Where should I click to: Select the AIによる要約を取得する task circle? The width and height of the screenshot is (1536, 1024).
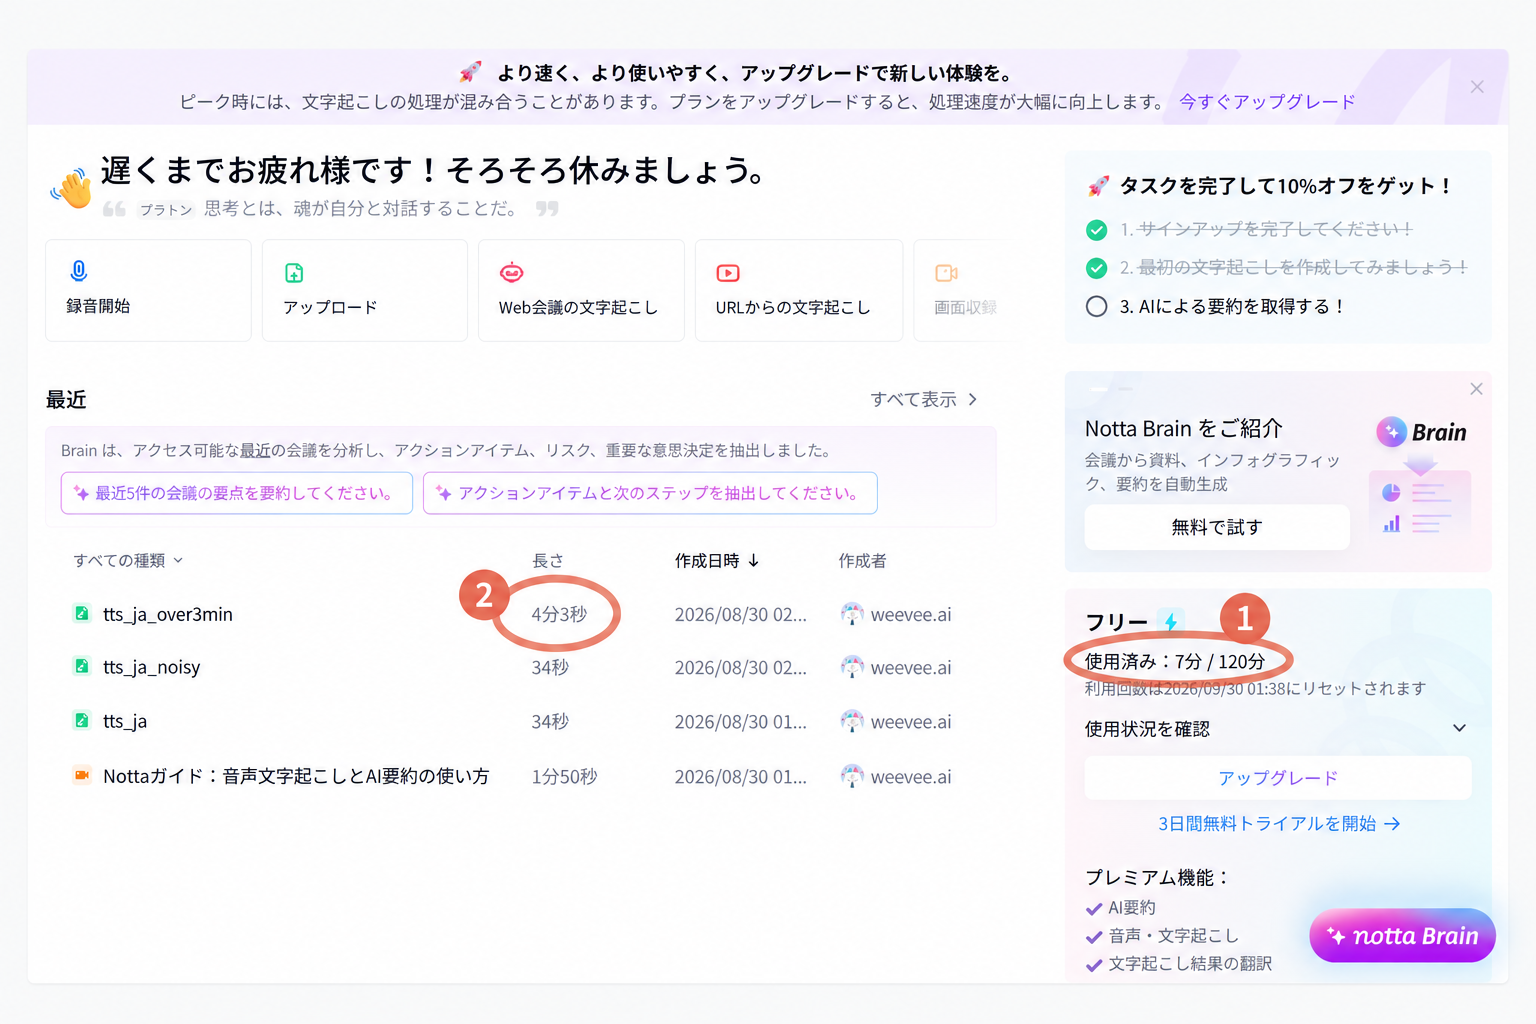pyautogui.click(x=1097, y=306)
